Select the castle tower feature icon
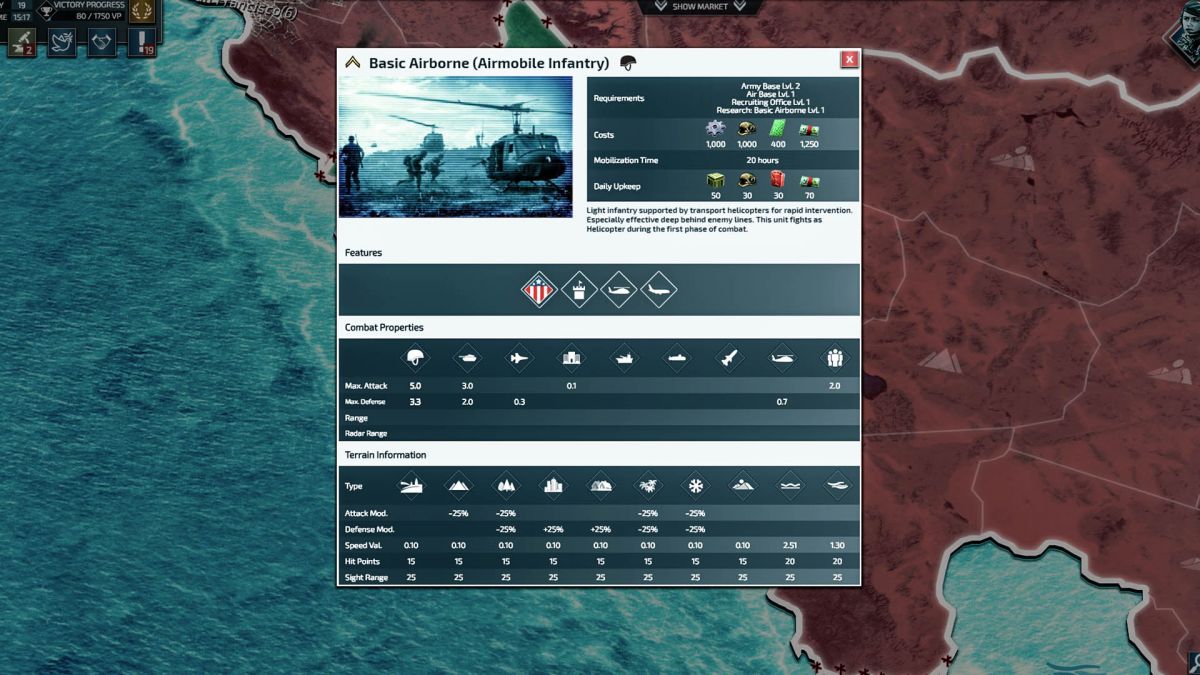This screenshot has width=1200, height=675. pyautogui.click(x=579, y=290)
